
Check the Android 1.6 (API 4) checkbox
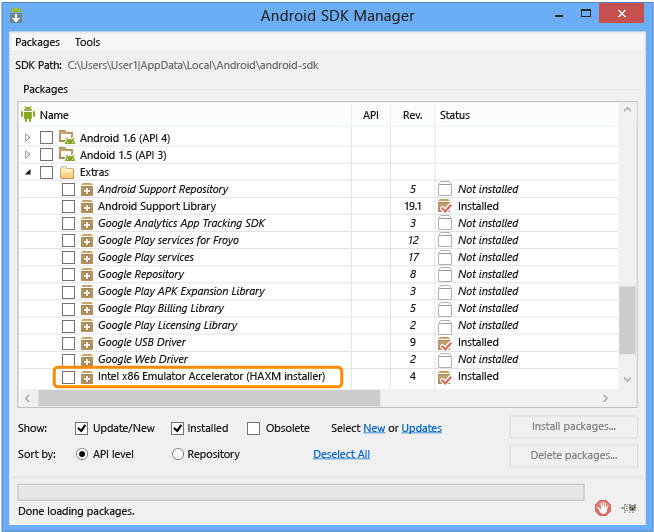pyautogui.click(x=46, y=137)
